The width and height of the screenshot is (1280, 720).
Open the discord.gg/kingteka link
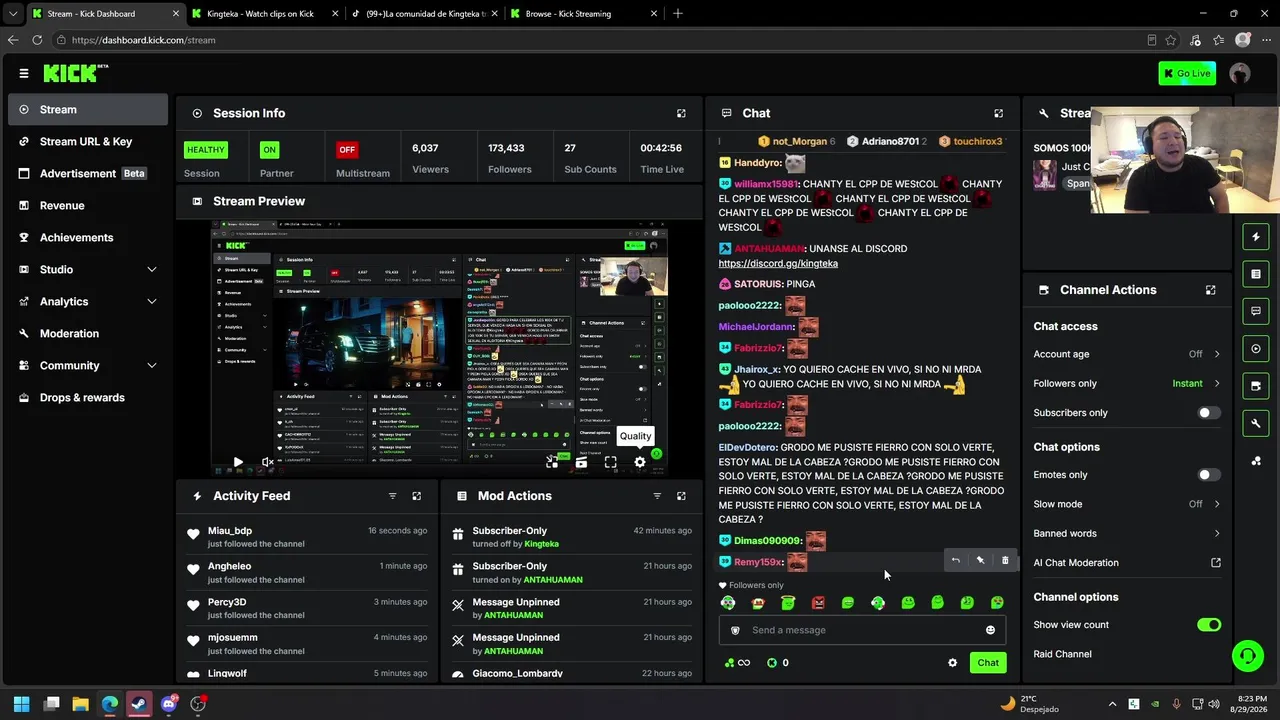778,264
